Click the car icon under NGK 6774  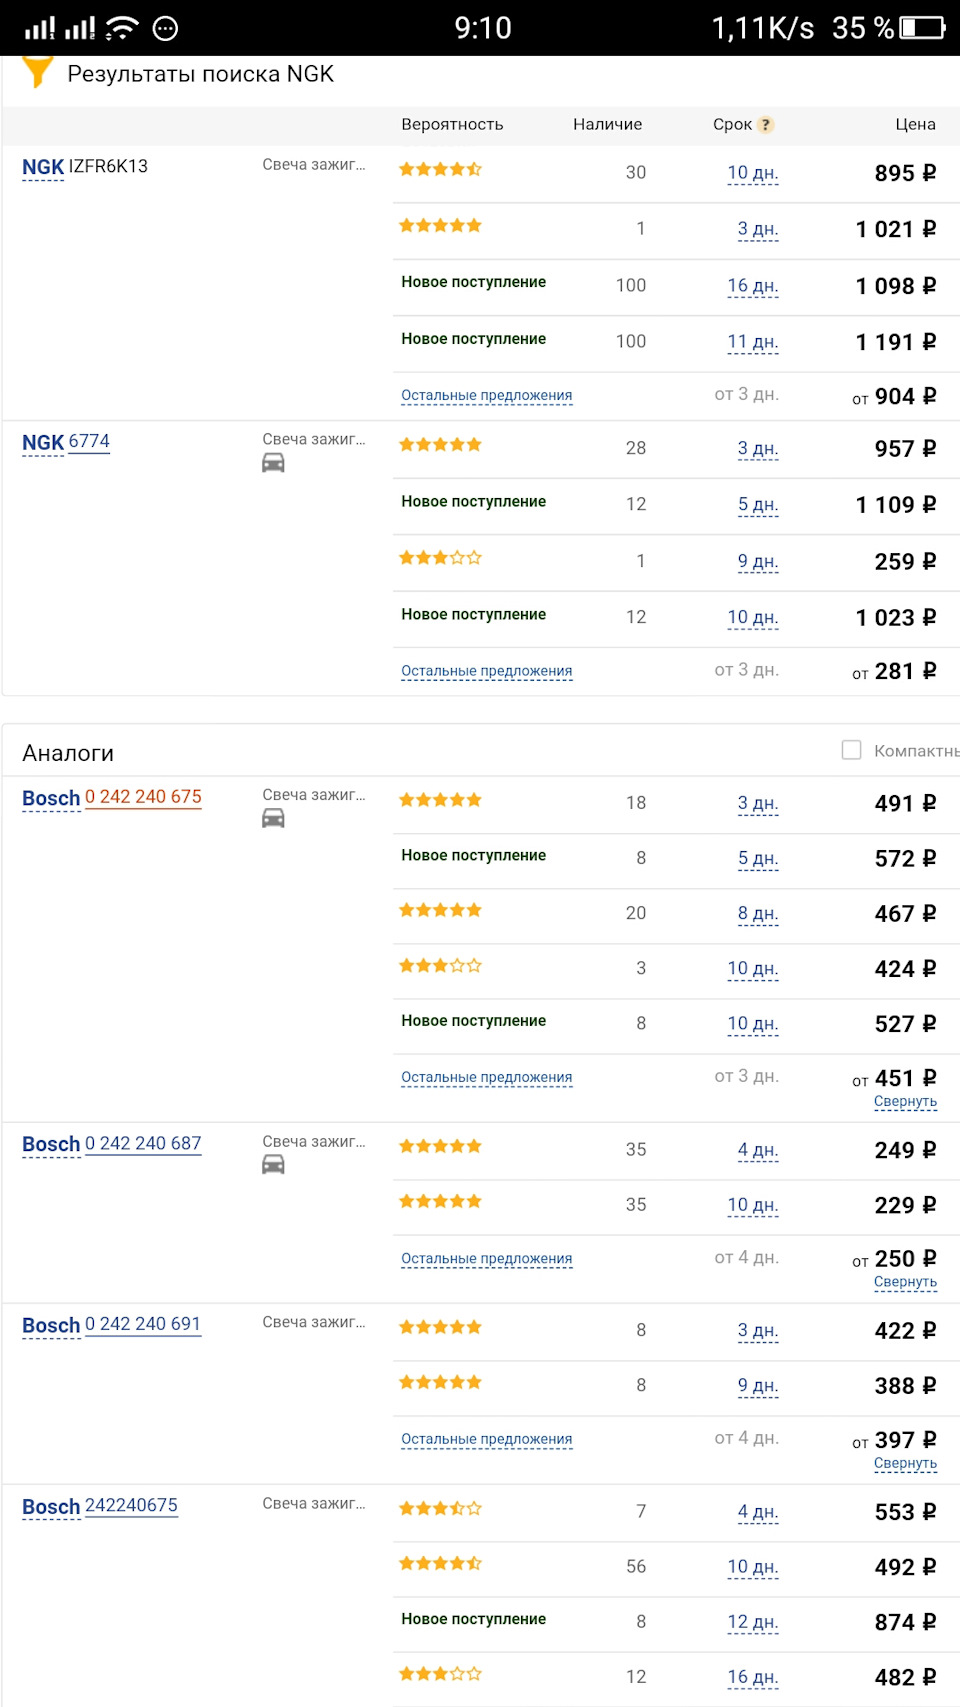(273, 463)
